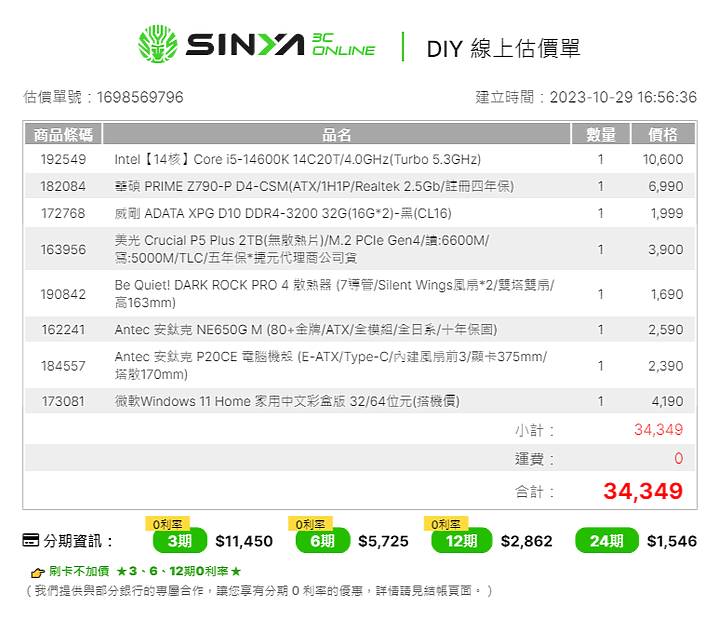Click the bold total 34,349
720x620 pixels.
(x=643, y=491)
